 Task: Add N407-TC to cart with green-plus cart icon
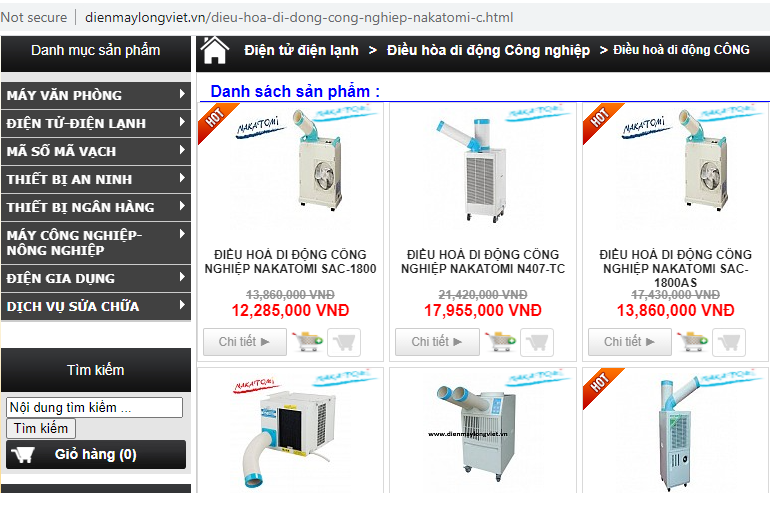click(x=500, y=342)
